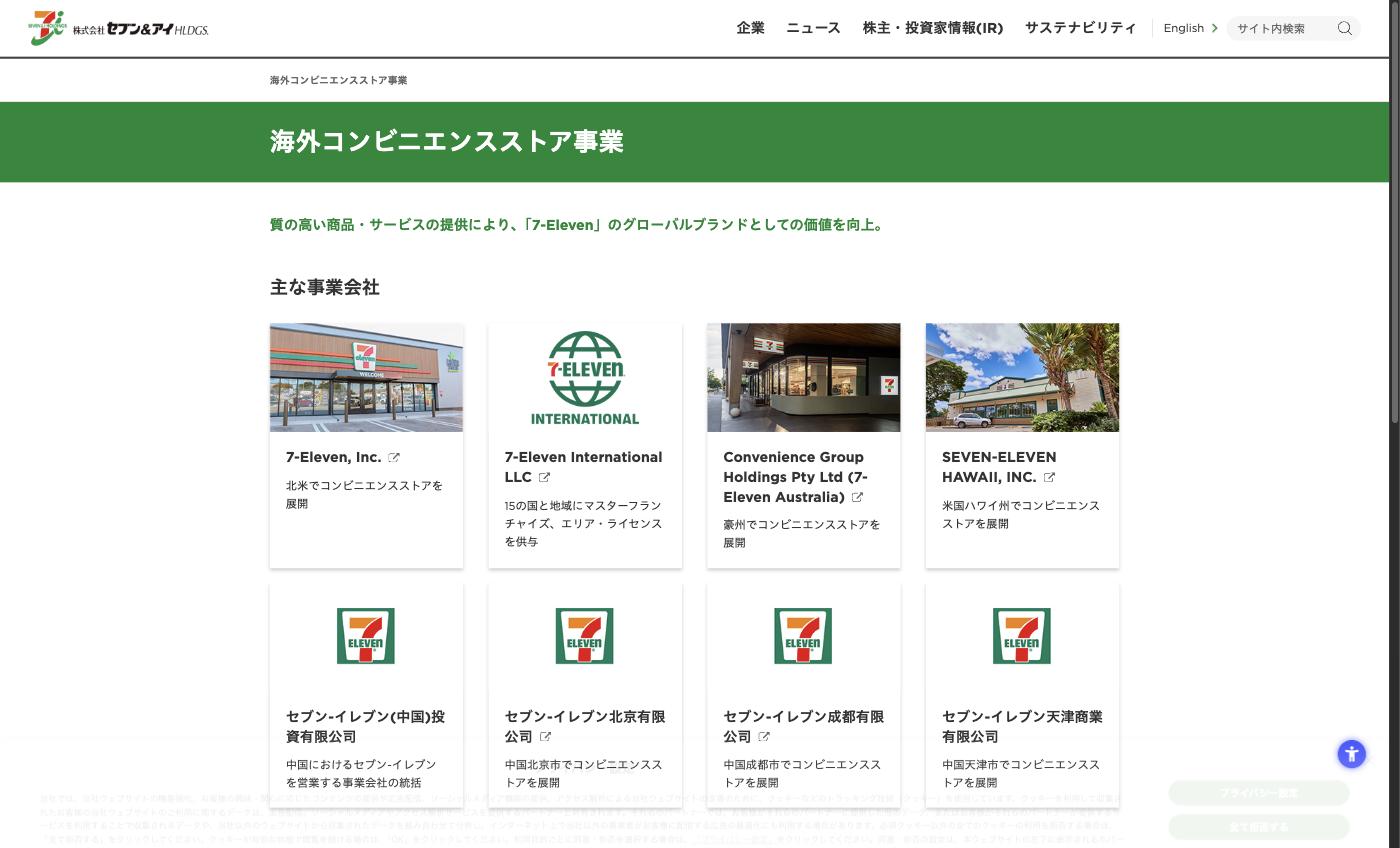Click external link icon beside セブン-イレブン成都有限公司

click(x=764, y=737)
